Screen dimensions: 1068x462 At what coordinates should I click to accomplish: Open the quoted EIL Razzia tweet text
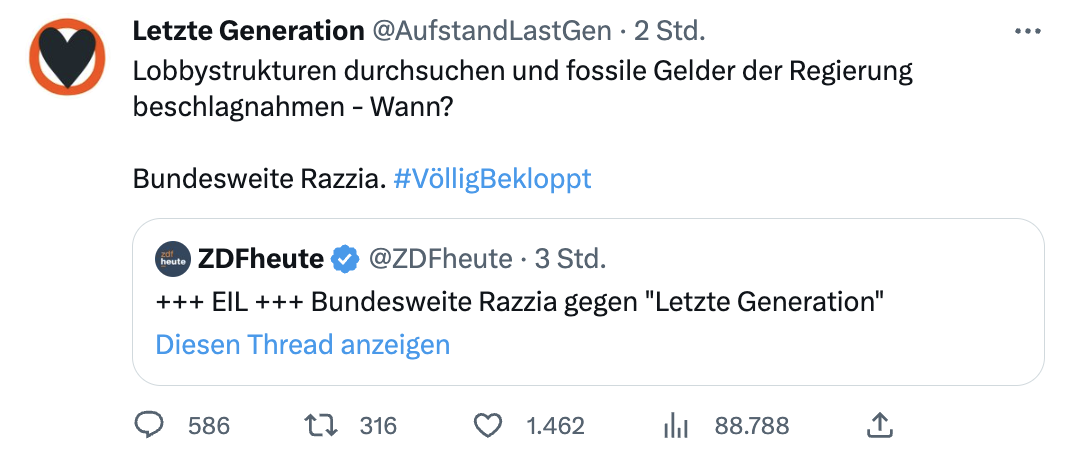coord(521,302)
